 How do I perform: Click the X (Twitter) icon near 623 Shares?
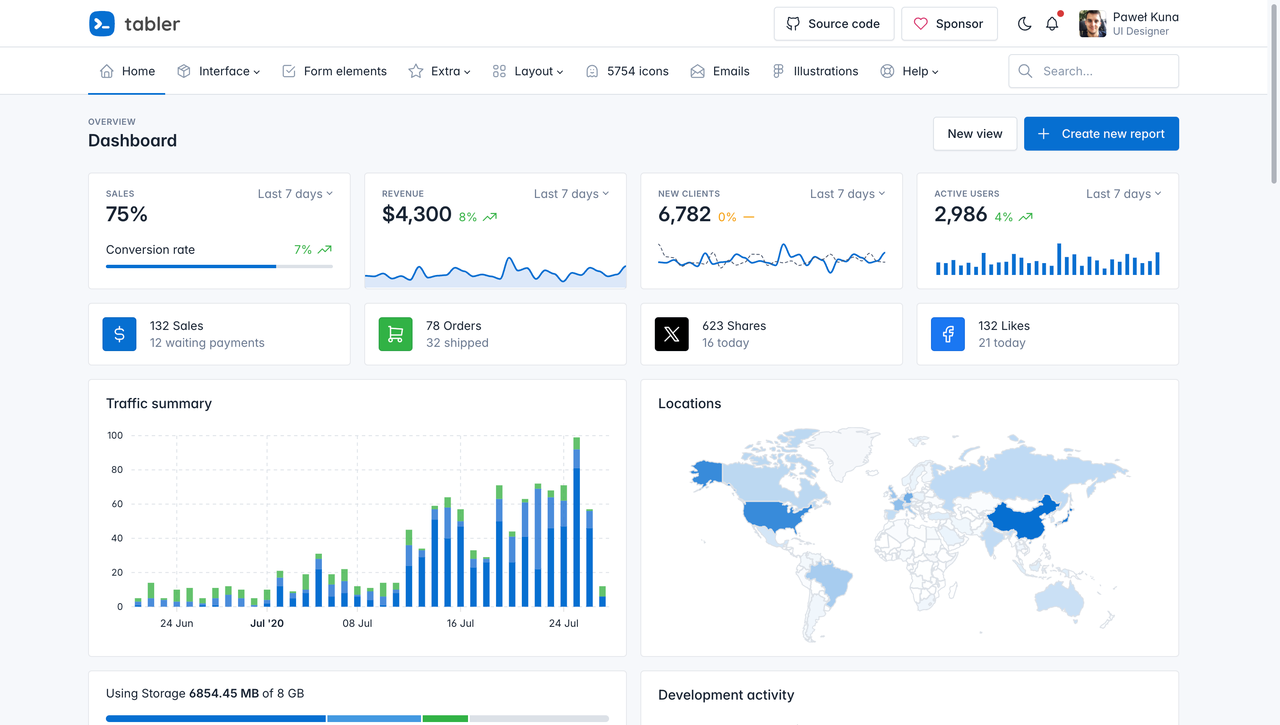click(x=671, y=334)
